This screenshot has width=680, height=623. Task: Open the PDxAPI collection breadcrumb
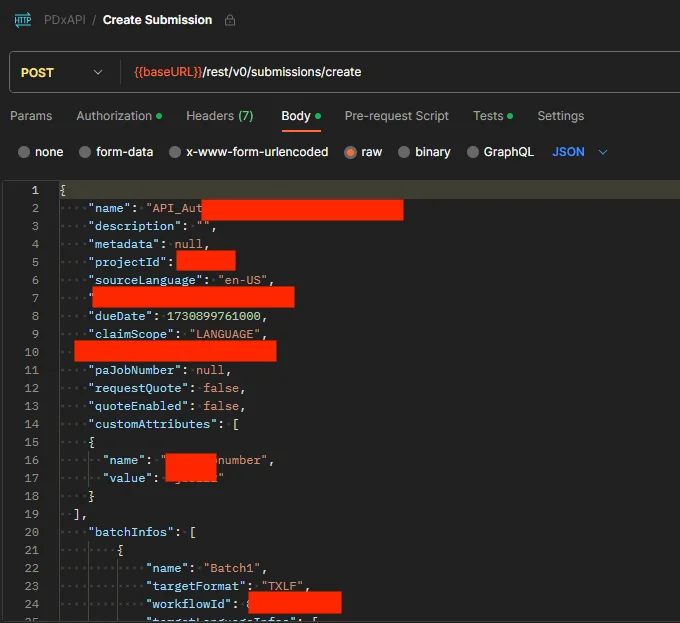pyautogui.click(x=65, y=20)
